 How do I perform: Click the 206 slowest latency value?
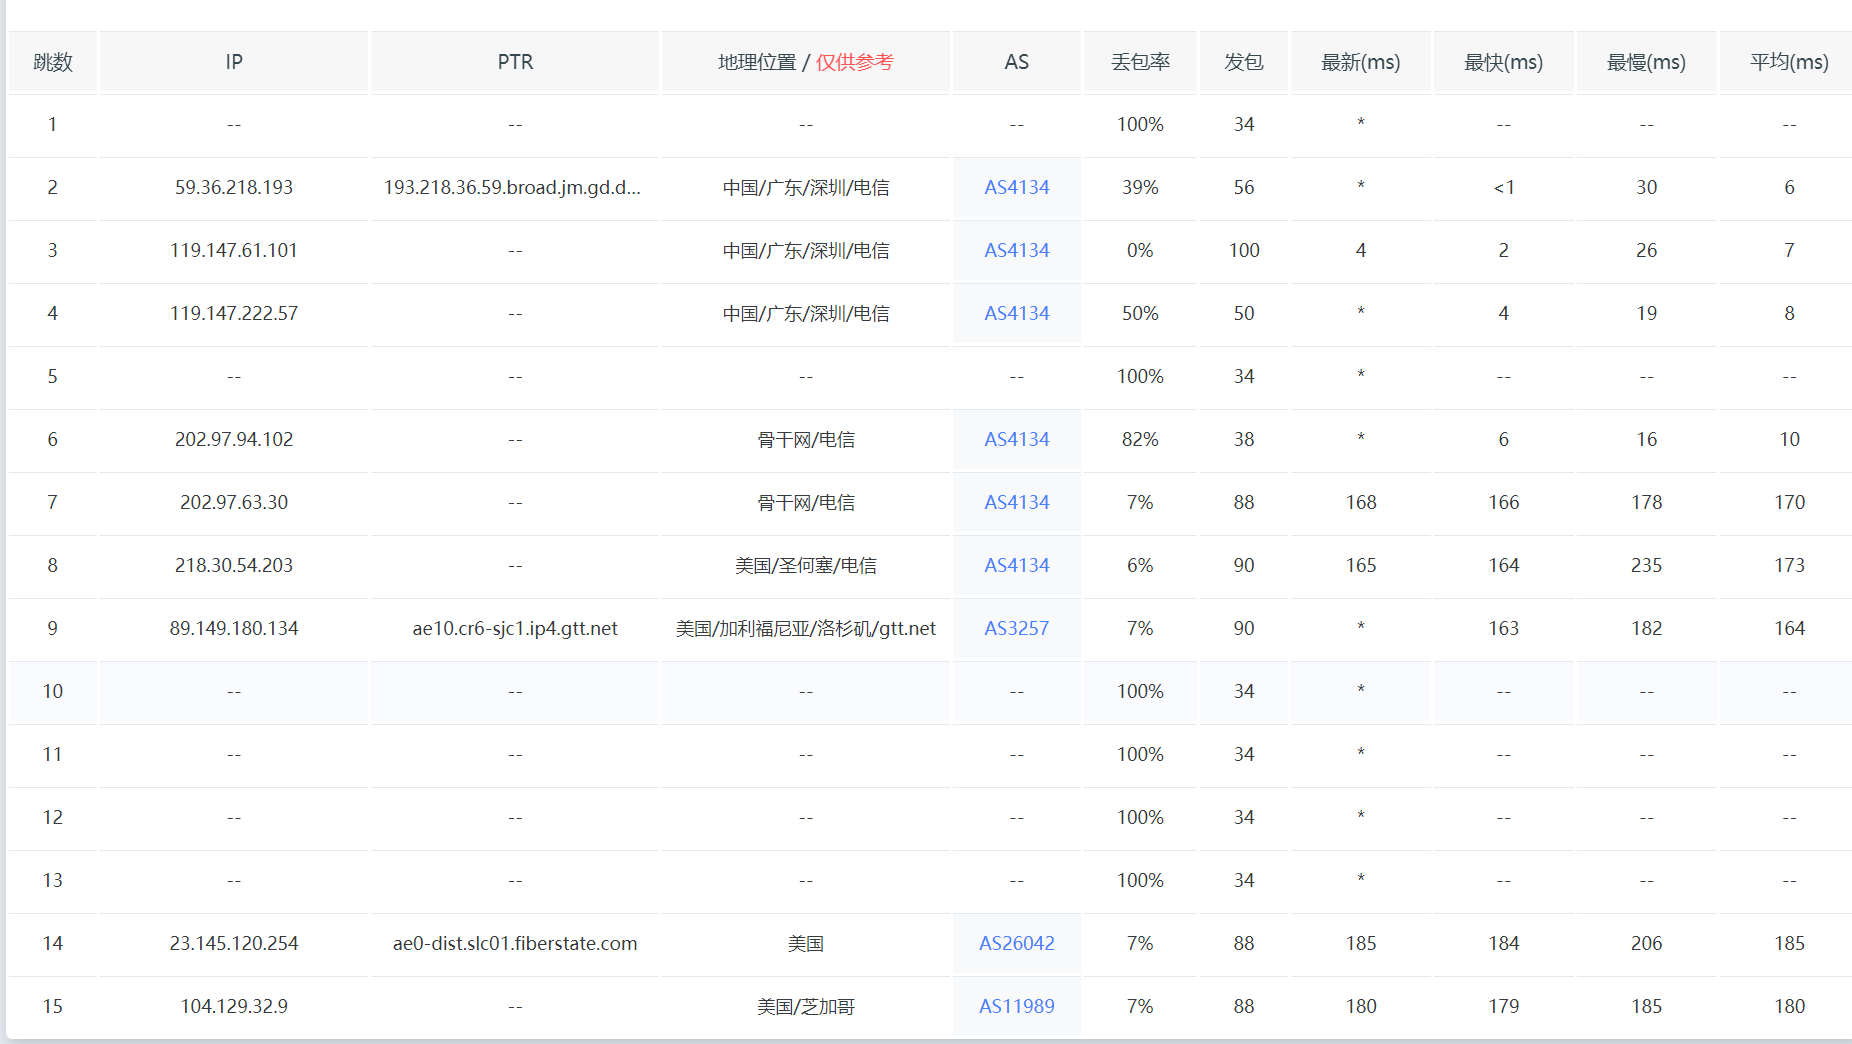tap(1647, 943)
